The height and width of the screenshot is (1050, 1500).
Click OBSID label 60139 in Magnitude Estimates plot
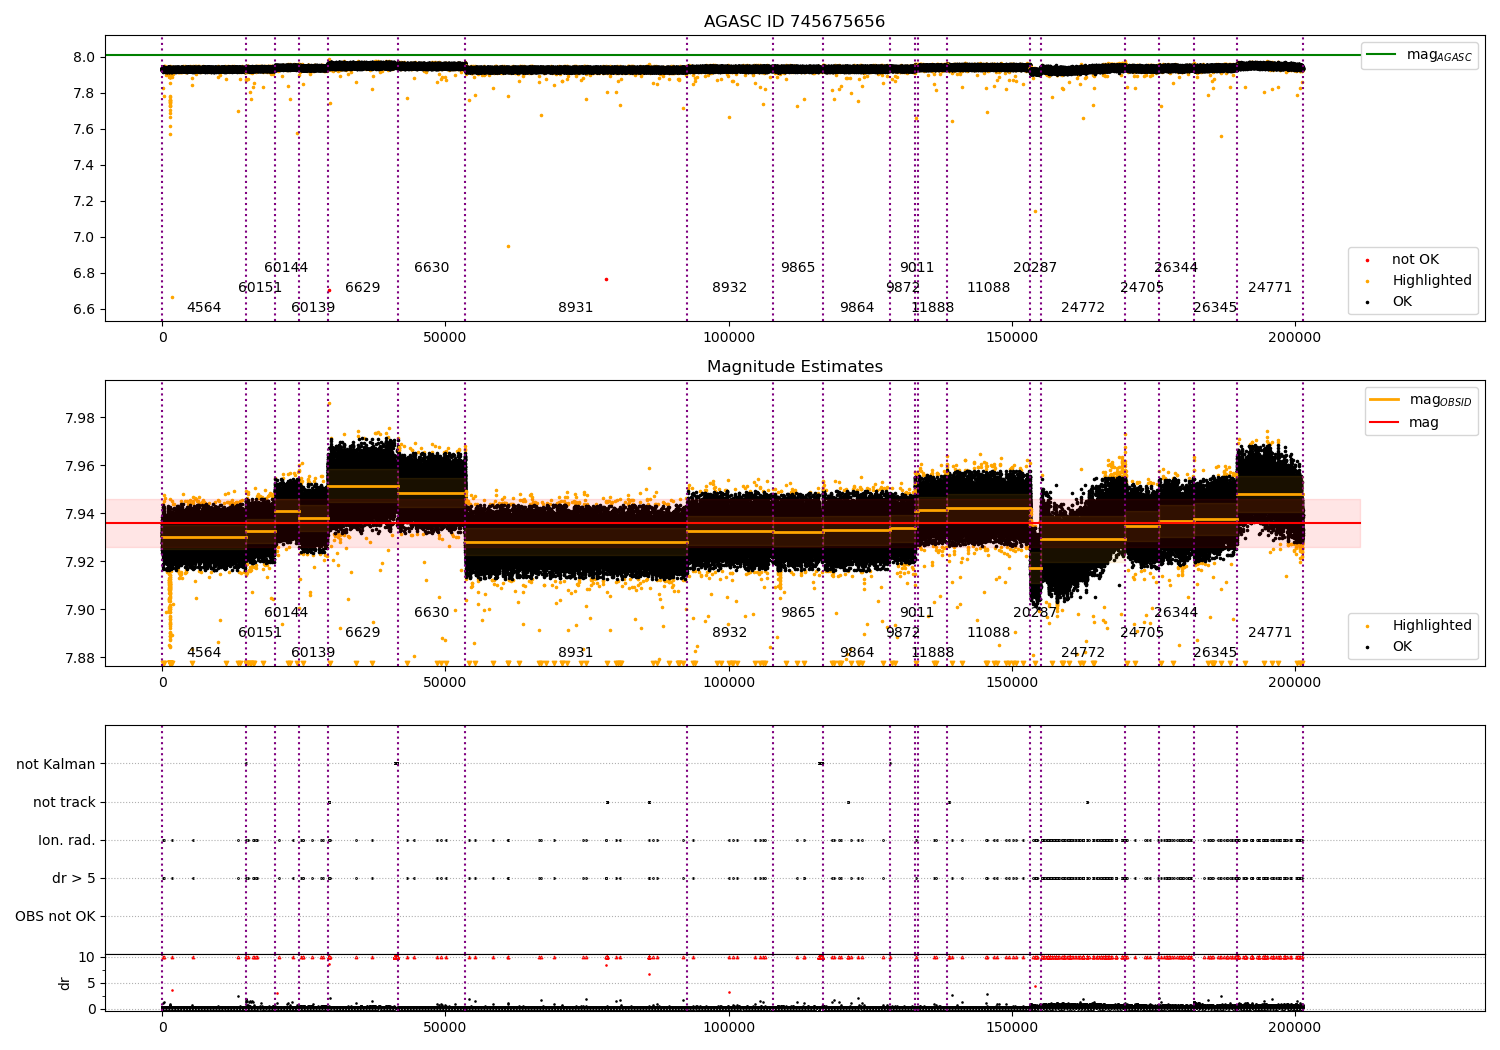click(313, 653)
